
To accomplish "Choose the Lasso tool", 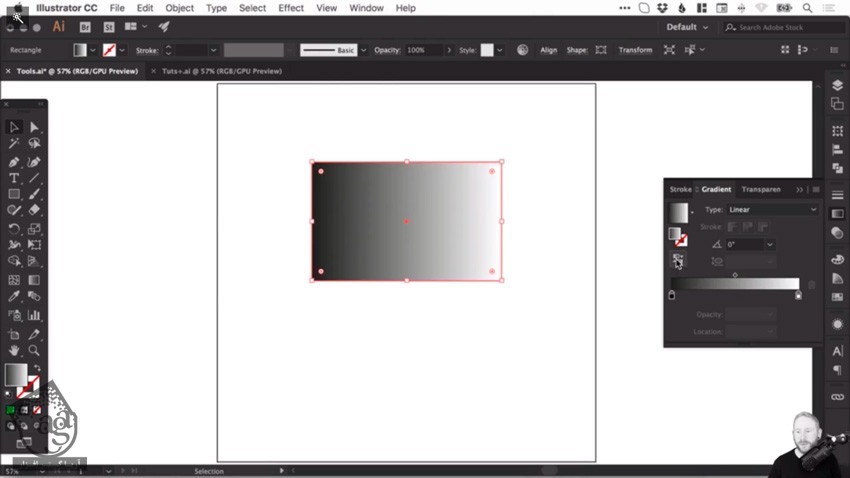I will click(x=34, y=143).
